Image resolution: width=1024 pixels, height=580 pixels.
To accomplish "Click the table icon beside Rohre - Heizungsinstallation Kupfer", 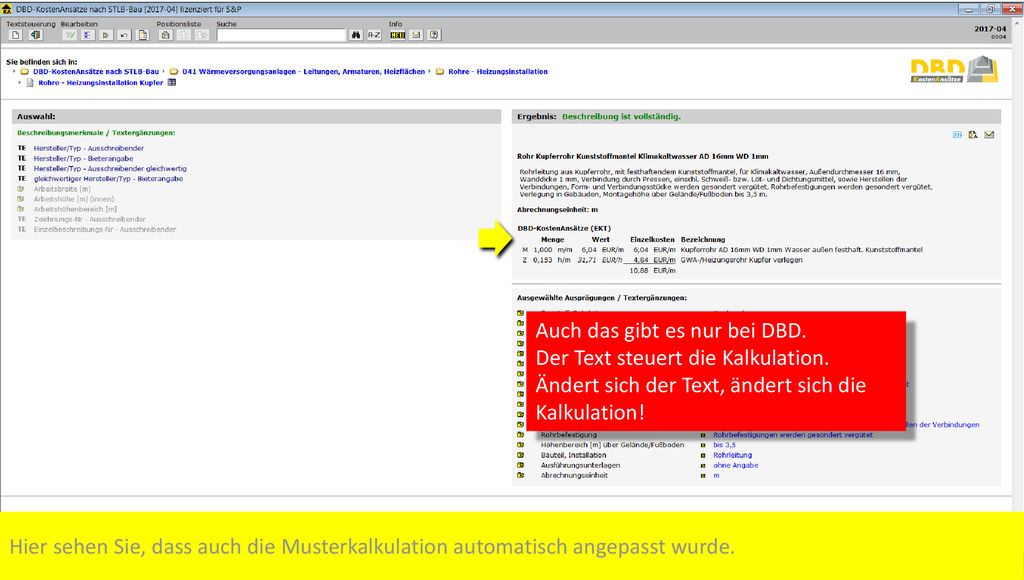I will (172, 82).
